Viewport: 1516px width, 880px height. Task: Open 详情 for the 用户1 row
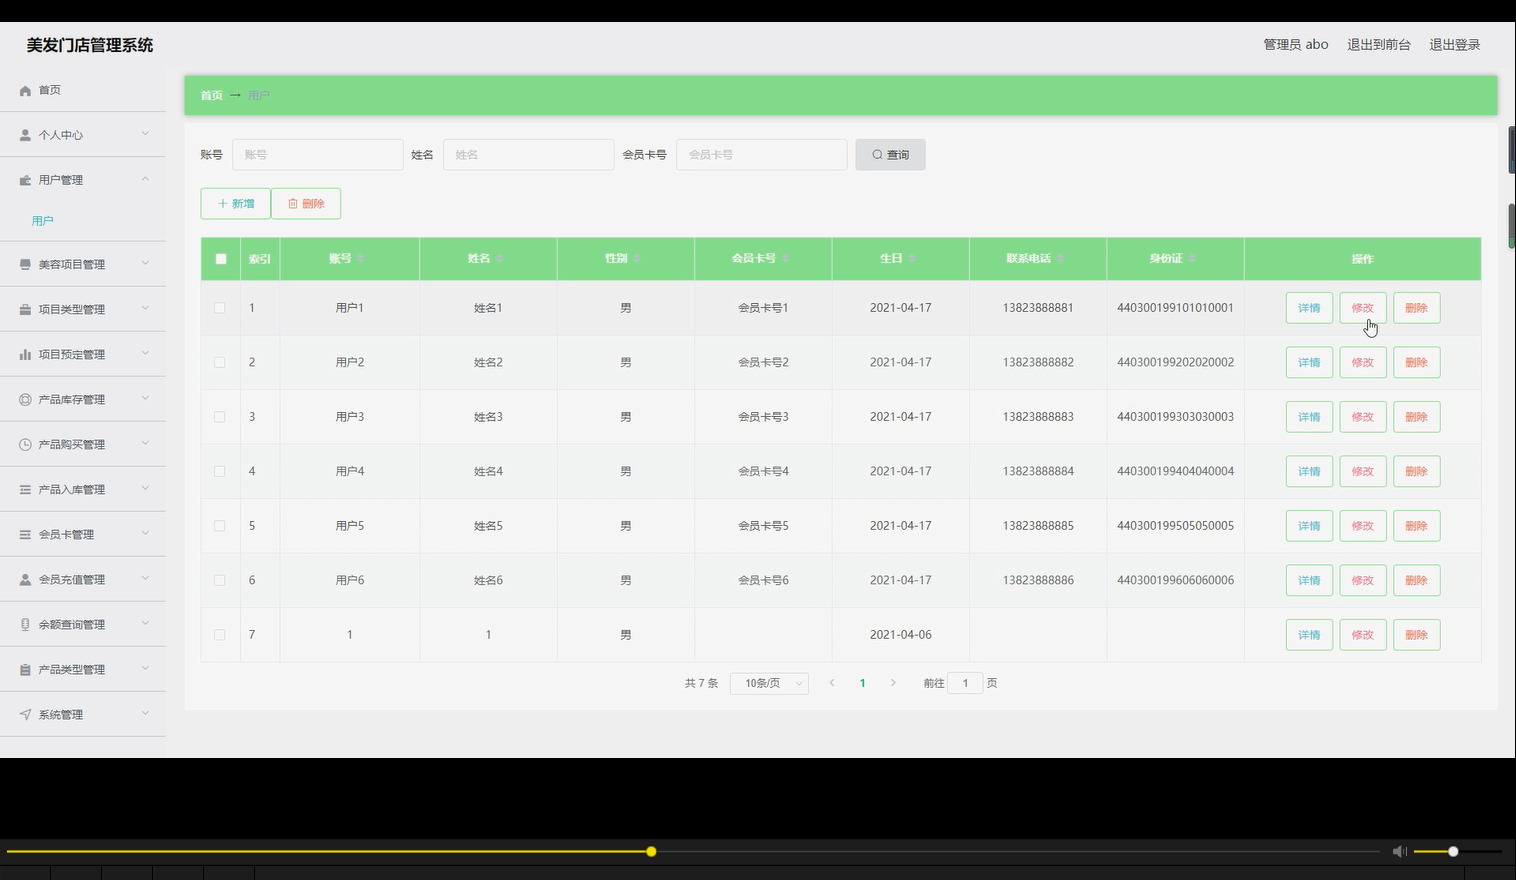[1309, 308]
